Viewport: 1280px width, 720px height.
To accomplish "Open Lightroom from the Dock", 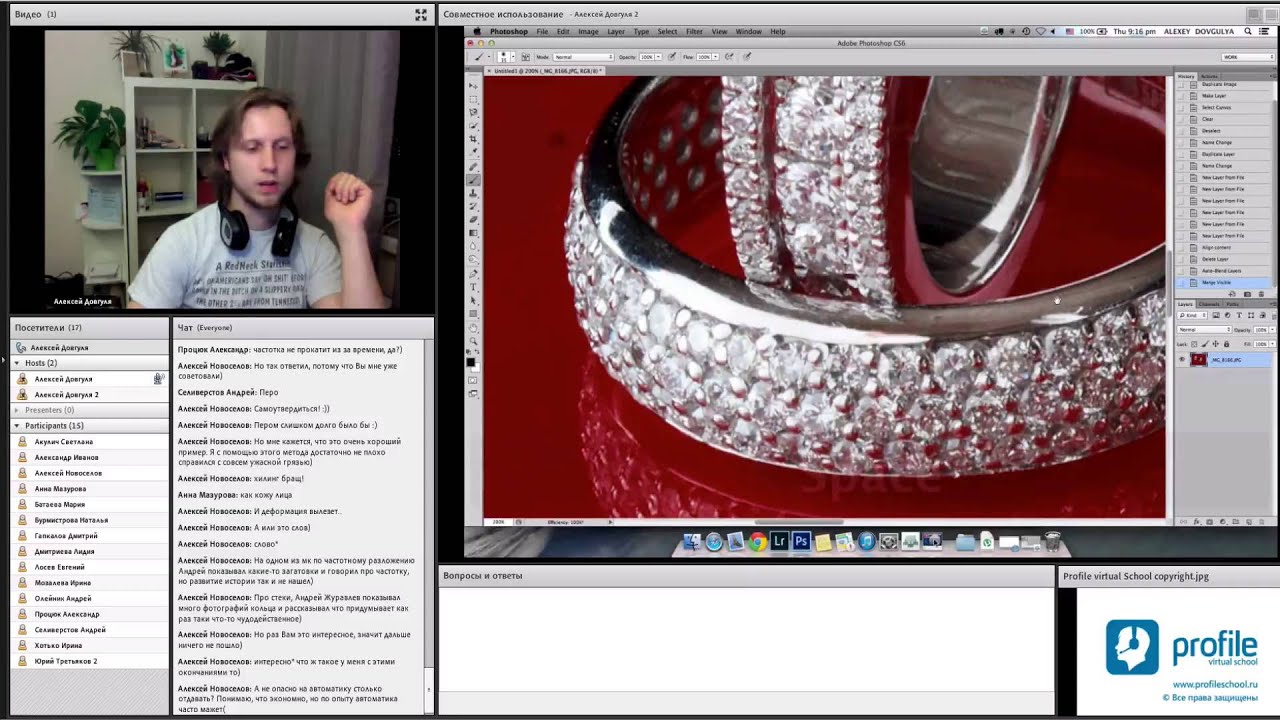I will 779,541.
